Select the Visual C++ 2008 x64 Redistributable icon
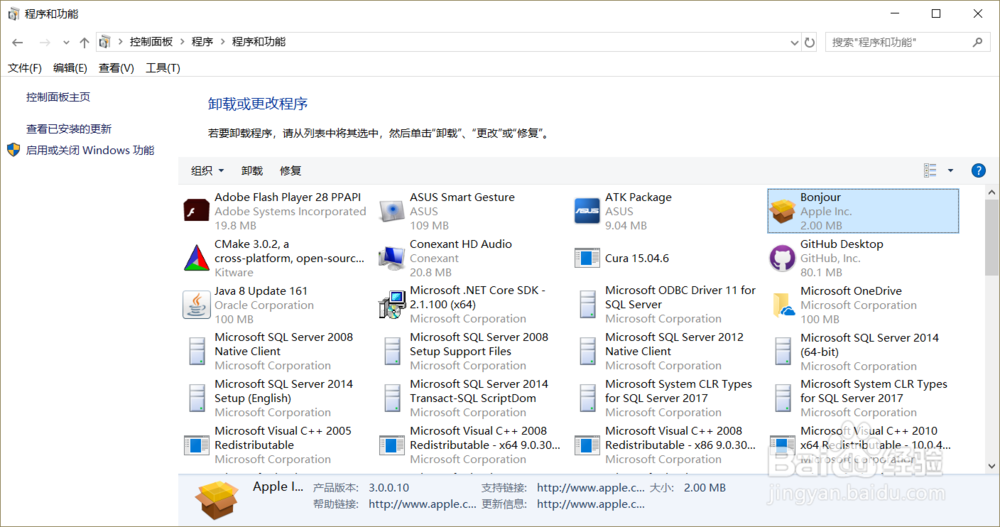Viewport: 1000px width, 527px height. pos(392,445)
